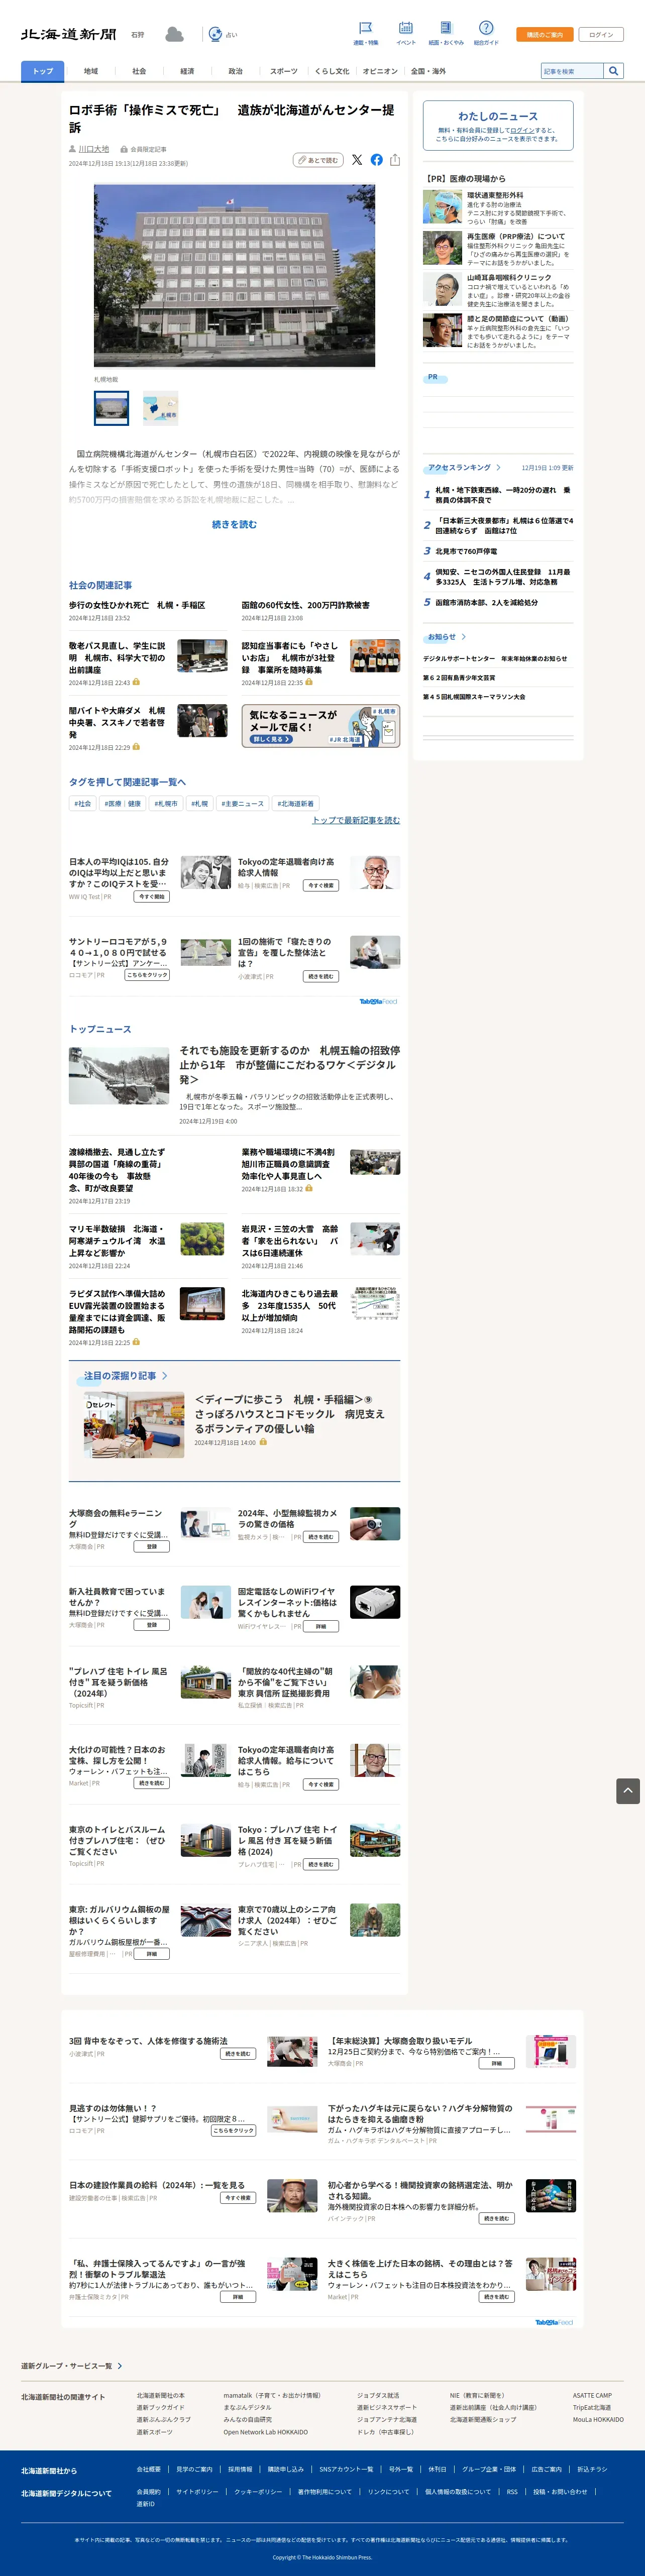Expand お知らせ section chevron
Viewport: 645px width, 2576px height.
[x=464, y=636]
